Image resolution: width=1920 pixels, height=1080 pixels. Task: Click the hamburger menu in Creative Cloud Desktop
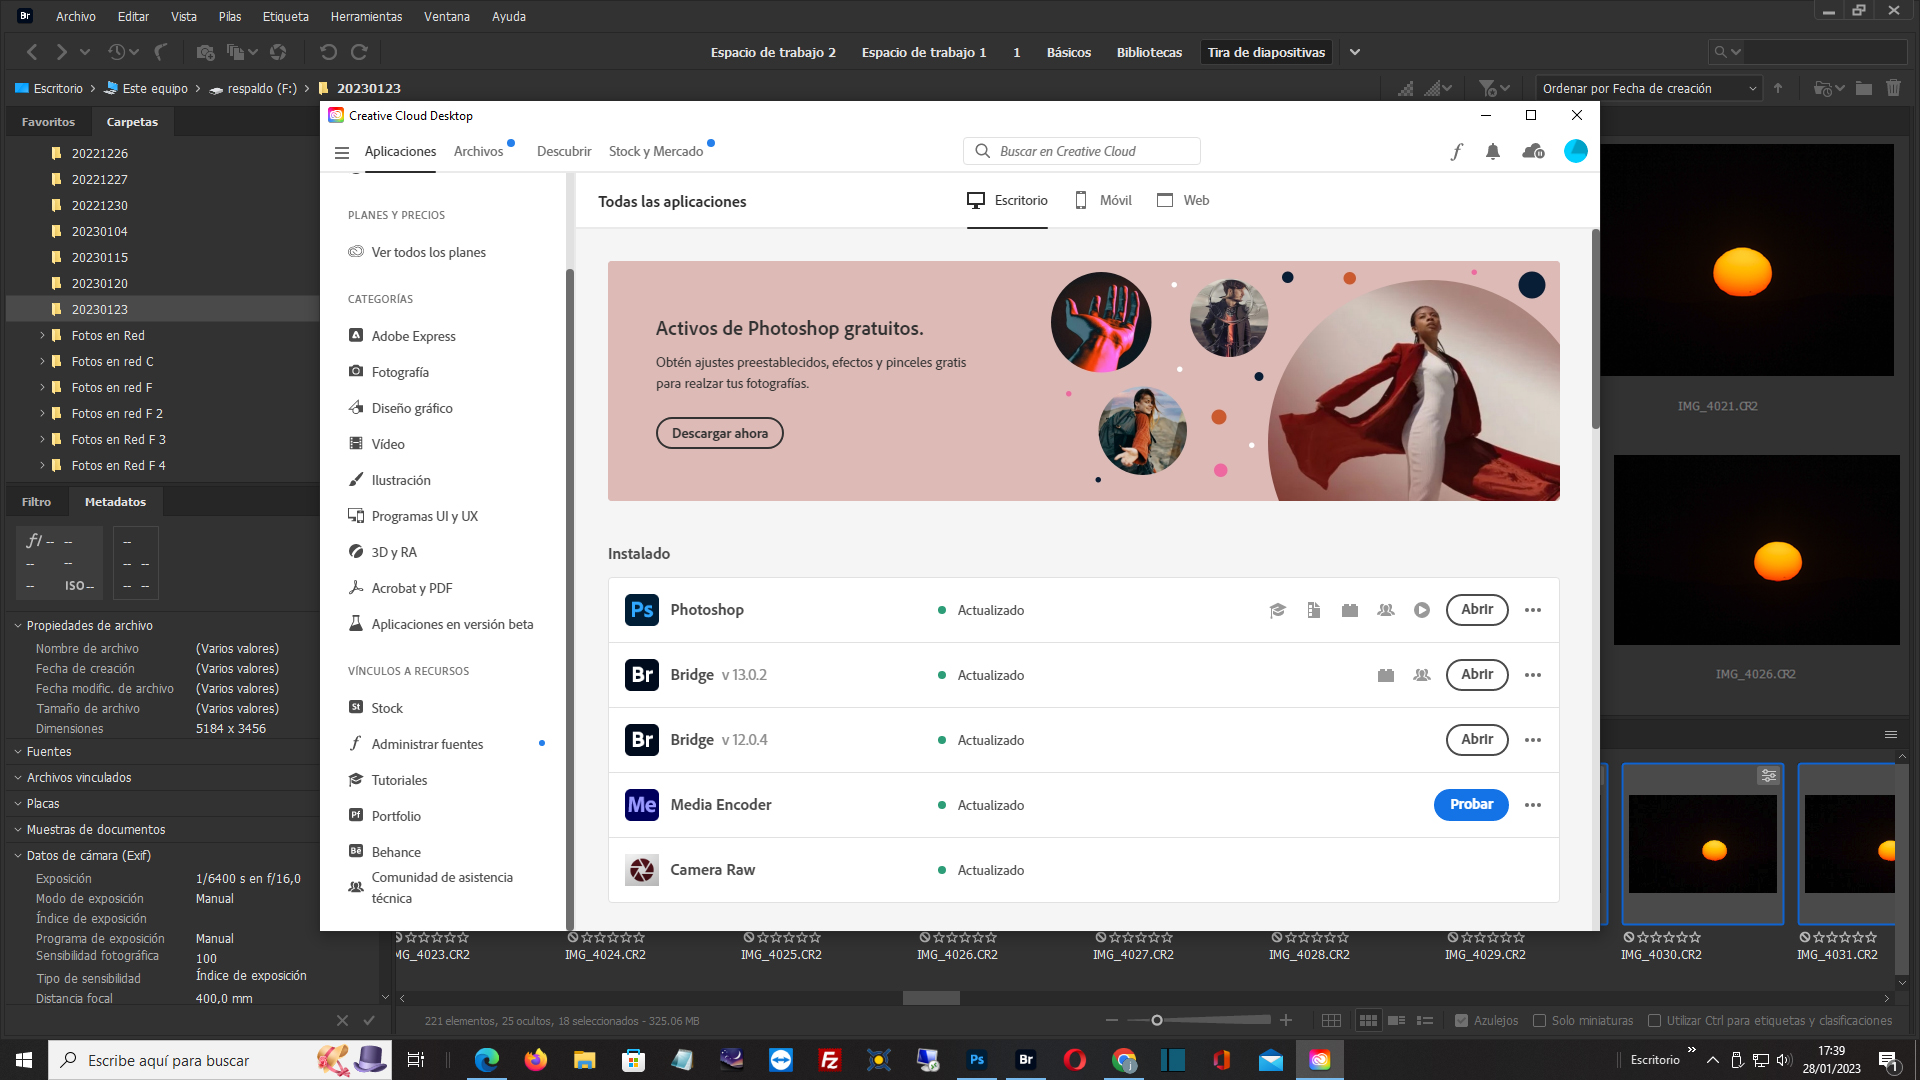pyautogui.click(x=342, y=152)
